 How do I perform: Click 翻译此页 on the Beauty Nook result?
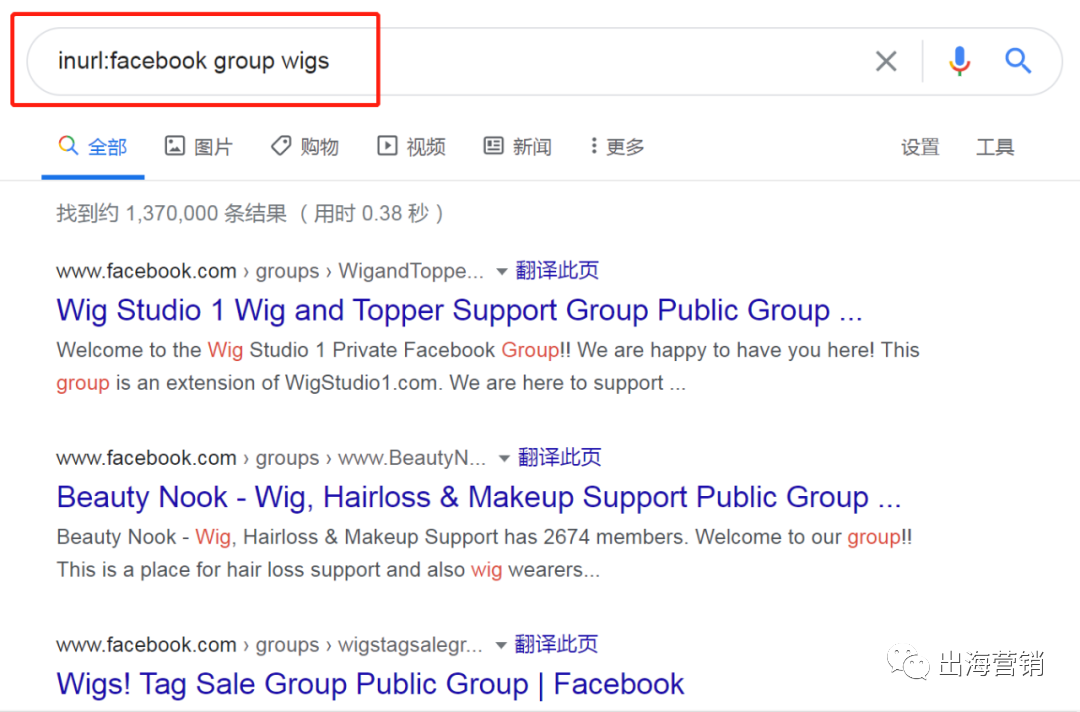pos(560,457)
